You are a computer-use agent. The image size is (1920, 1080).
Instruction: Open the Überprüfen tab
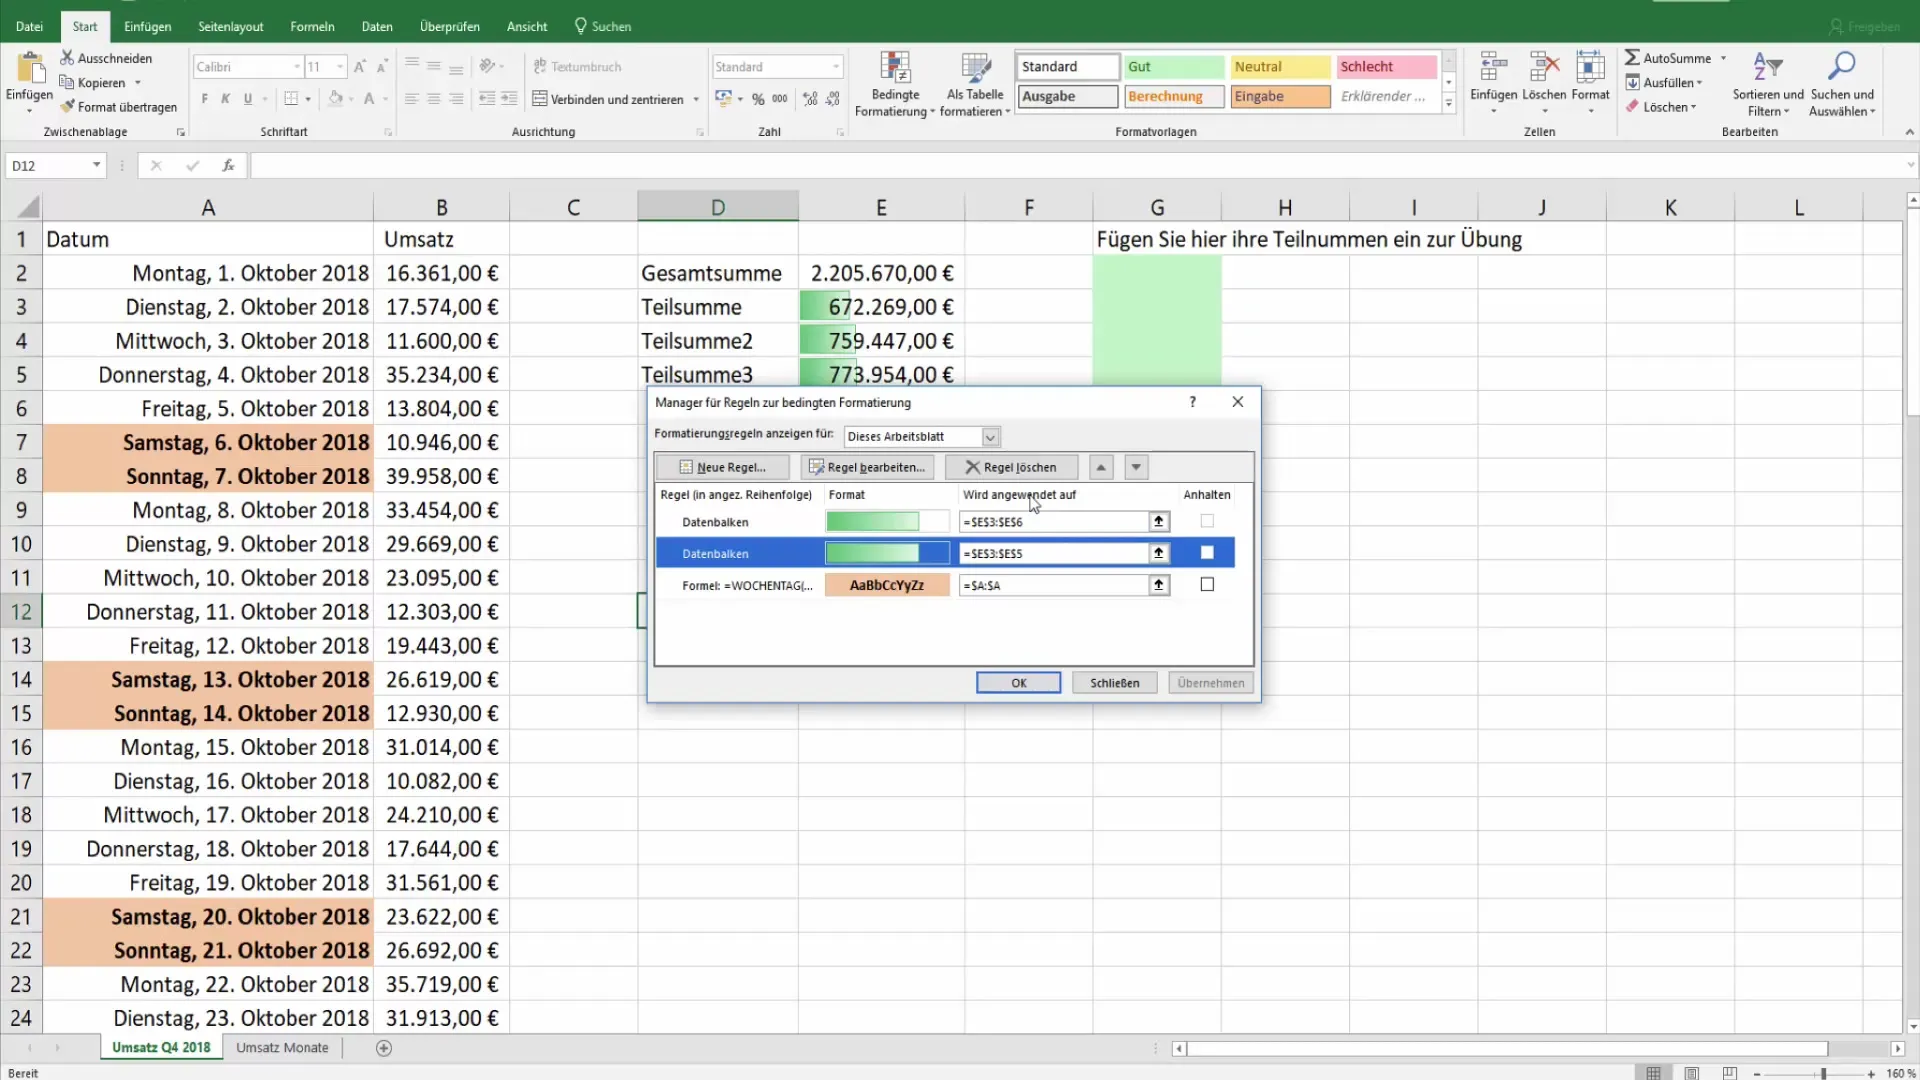click(449, 26)
